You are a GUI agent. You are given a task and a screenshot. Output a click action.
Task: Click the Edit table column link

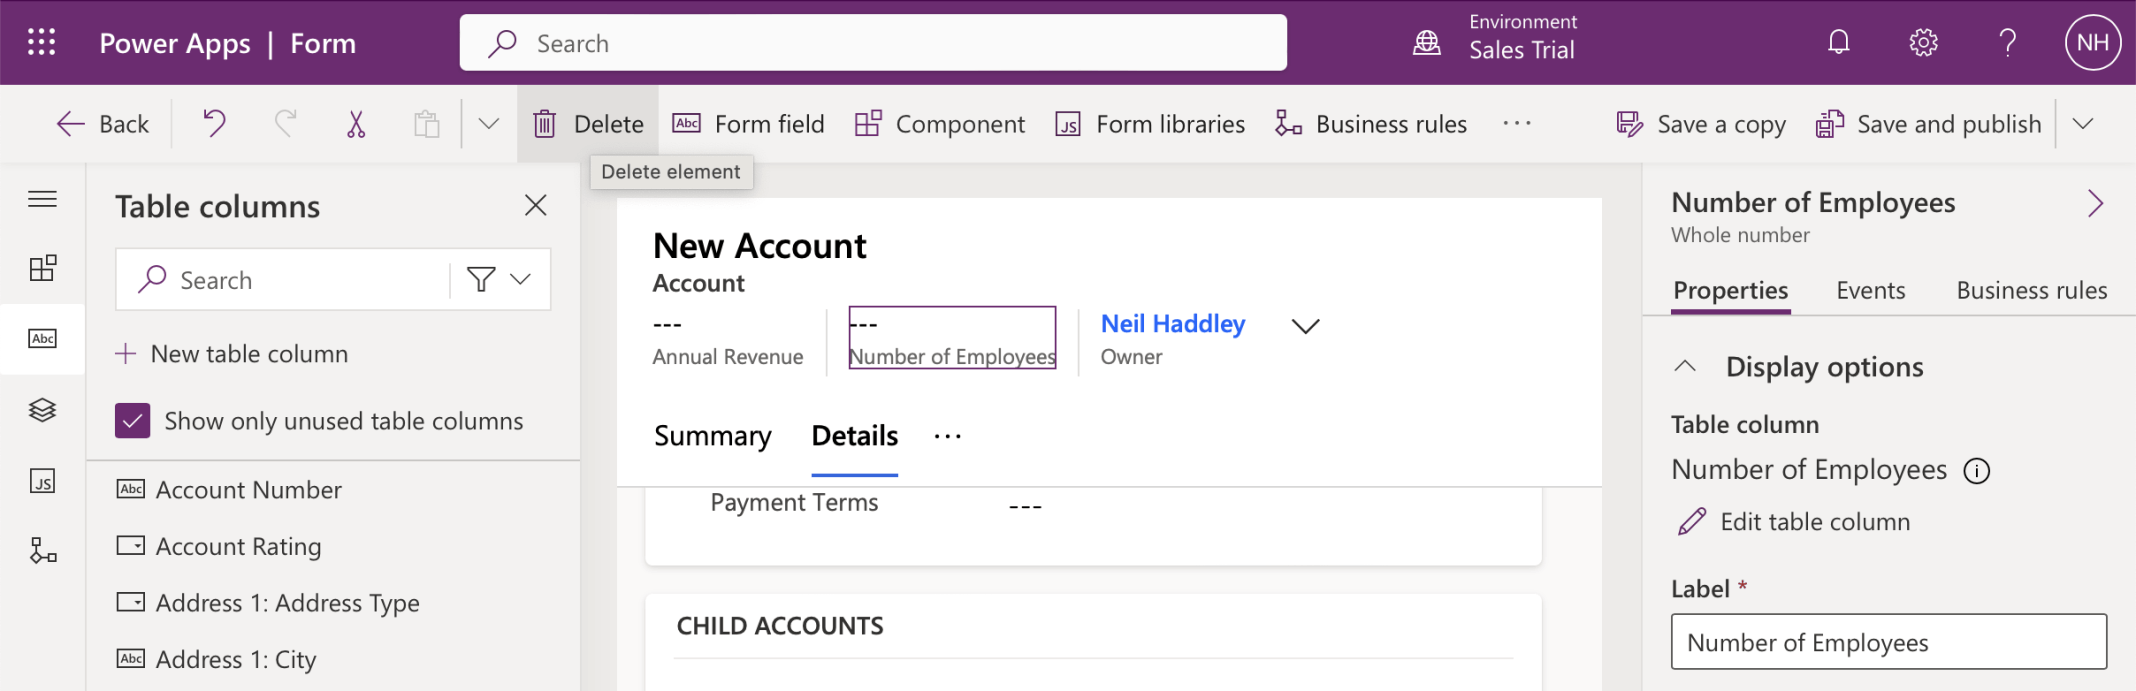coord(1814,522)
